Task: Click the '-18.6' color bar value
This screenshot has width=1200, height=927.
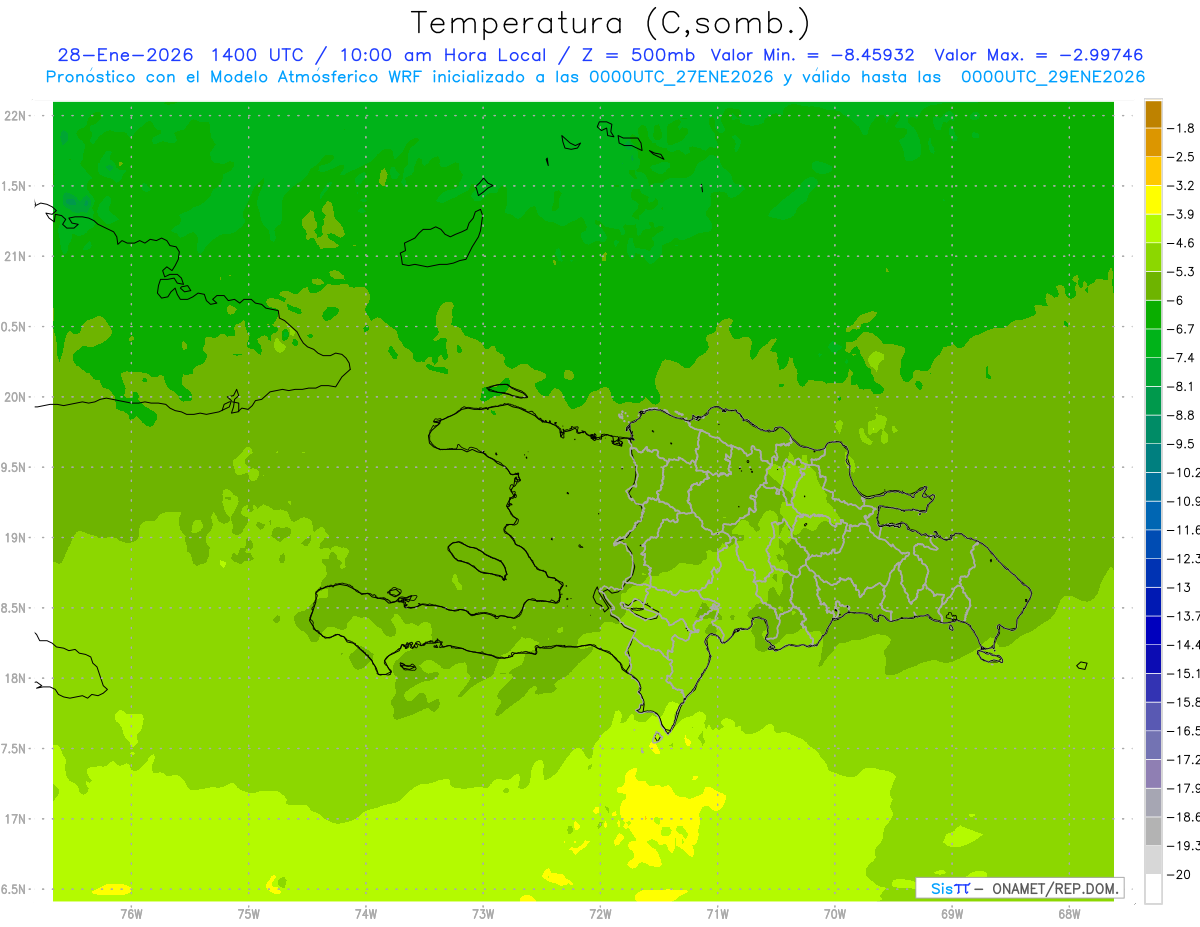Action: click(1183, 817)
